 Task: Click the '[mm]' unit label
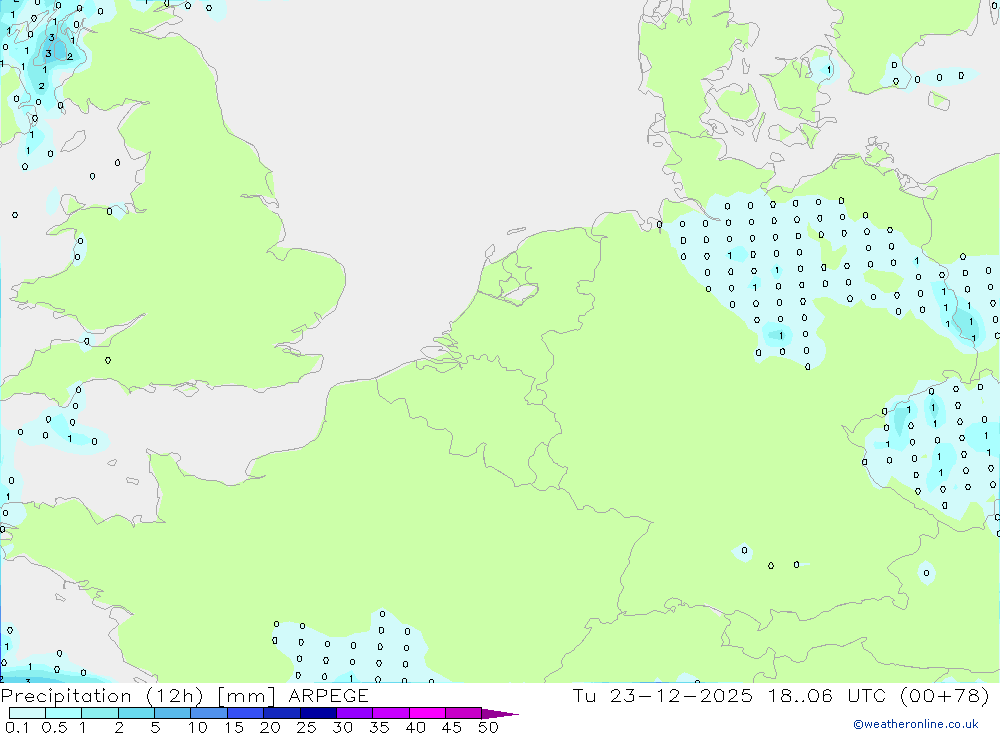(x=246, y=696)
